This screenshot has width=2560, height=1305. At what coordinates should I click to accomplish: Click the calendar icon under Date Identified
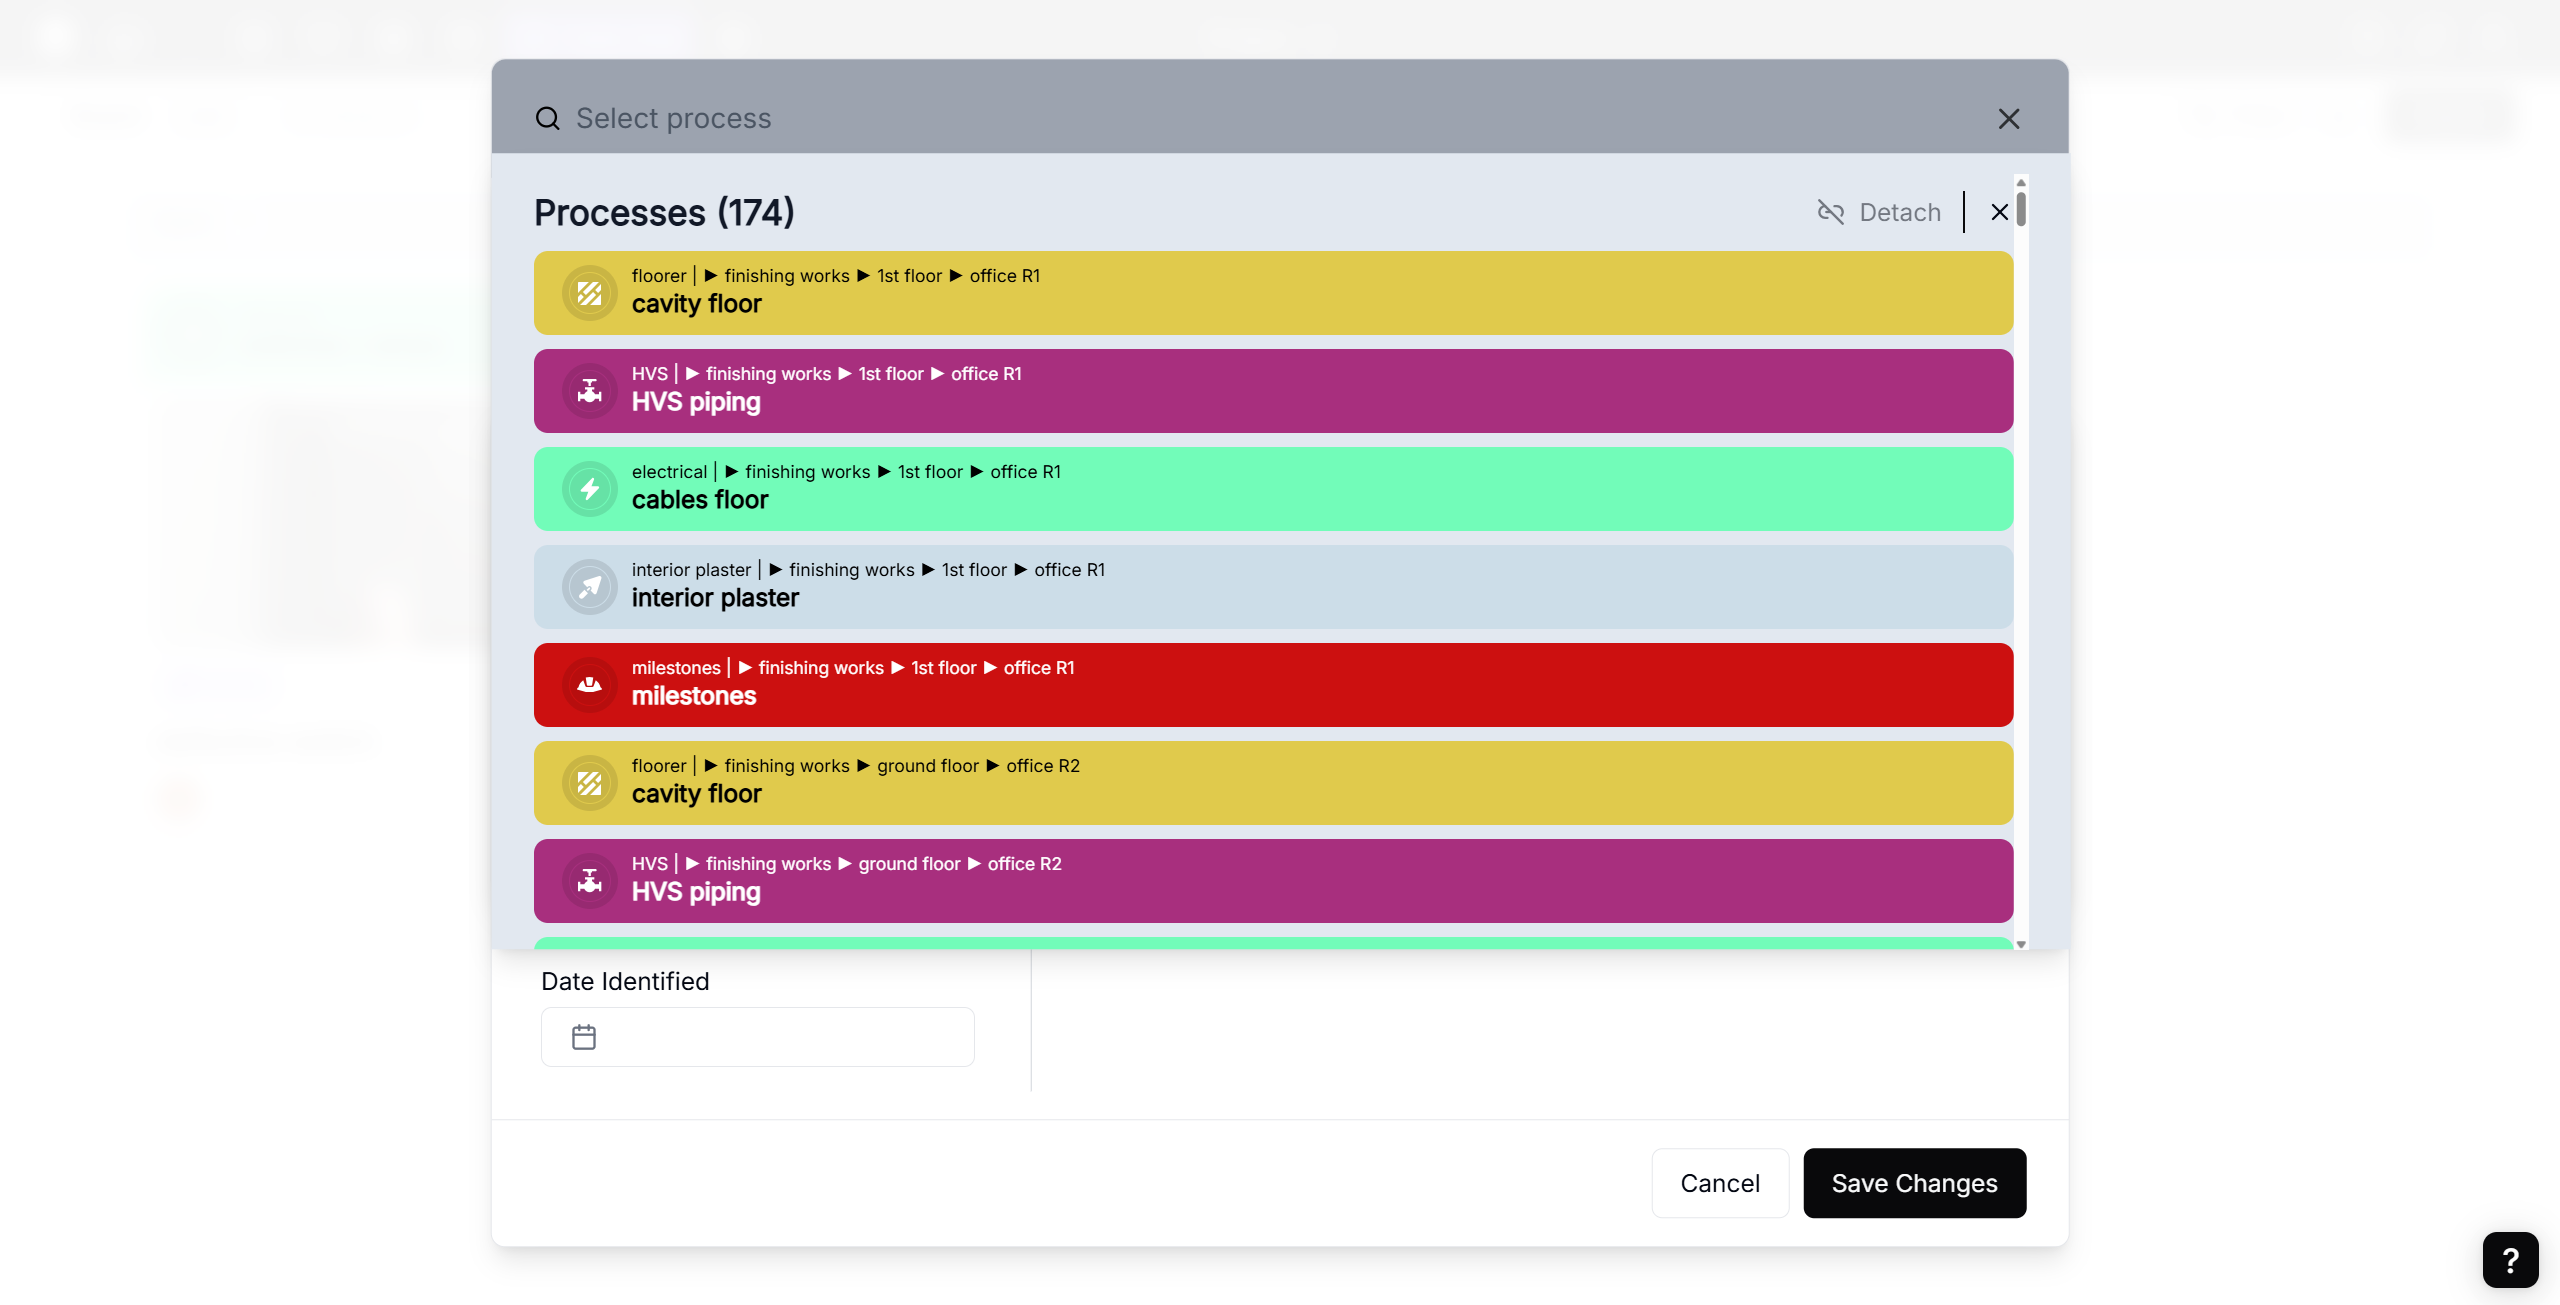(584, 1037)
